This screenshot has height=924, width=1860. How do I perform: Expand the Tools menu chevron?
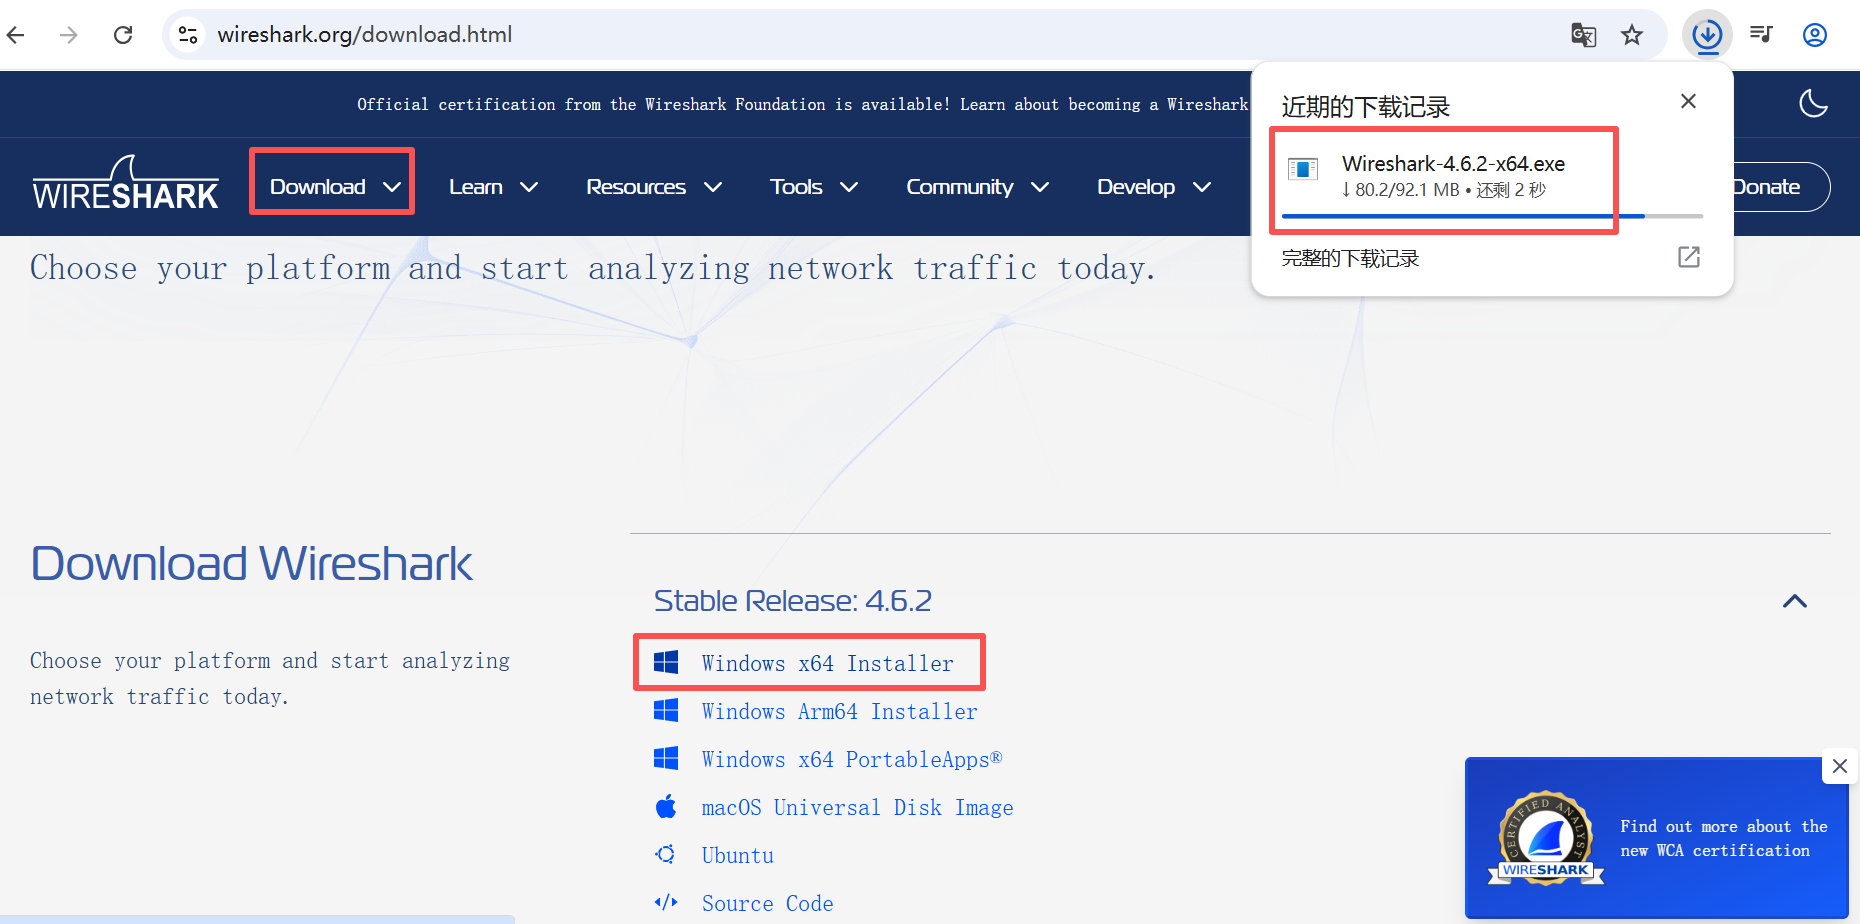[x=849, y=187]
